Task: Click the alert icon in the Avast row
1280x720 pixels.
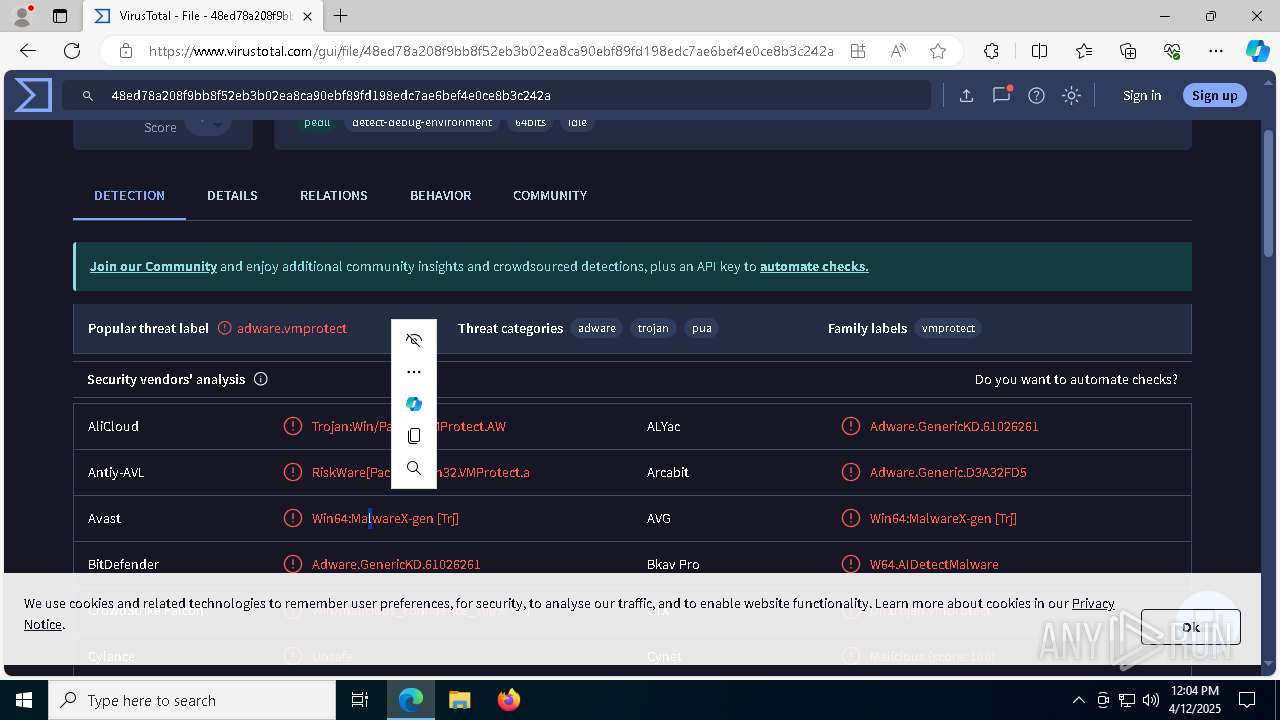Action: pyautogui.click(x=293, y=518)
